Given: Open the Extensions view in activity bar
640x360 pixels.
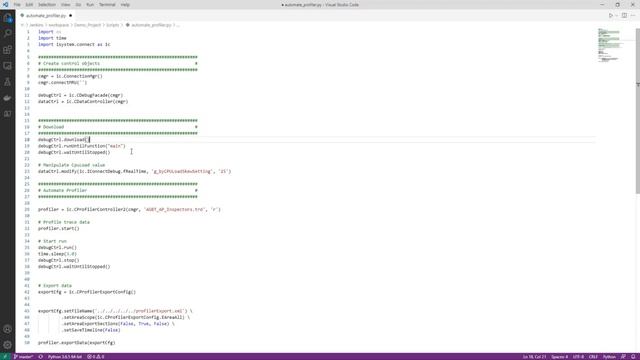Looking at the screenshot, I should (7, 50).
